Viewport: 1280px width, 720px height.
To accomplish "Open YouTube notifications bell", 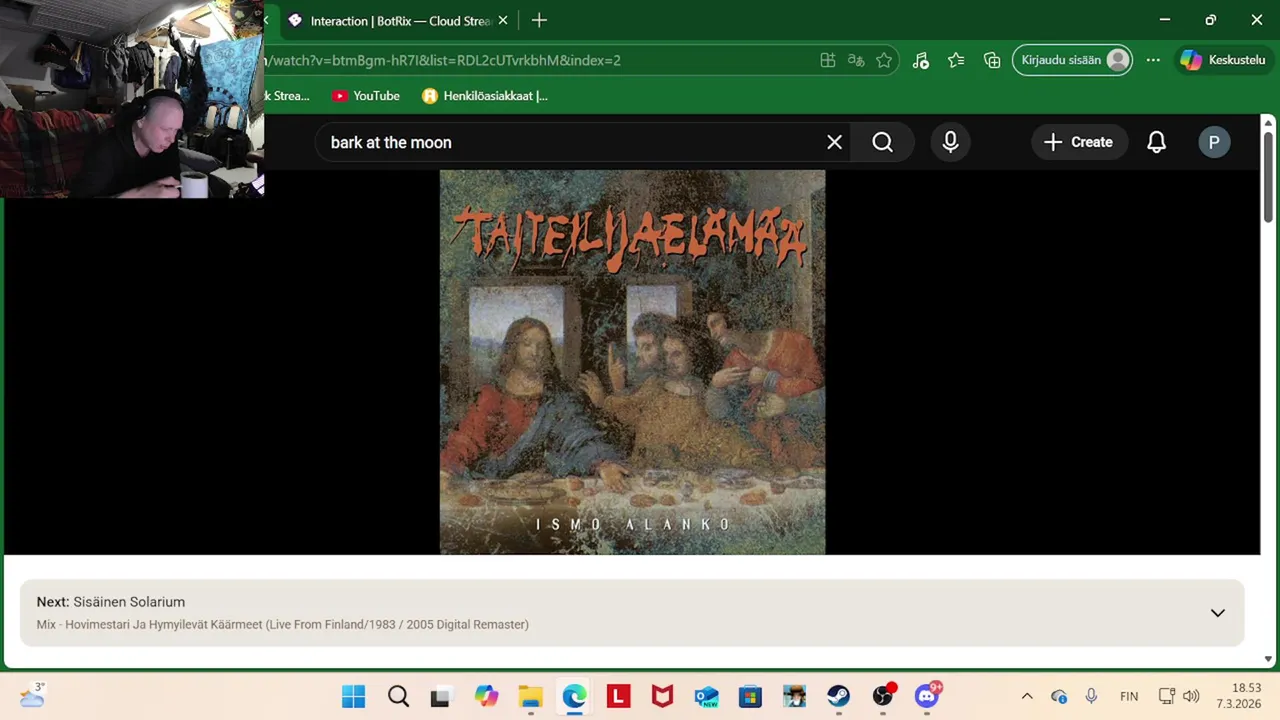I will tap(1156, 142).
